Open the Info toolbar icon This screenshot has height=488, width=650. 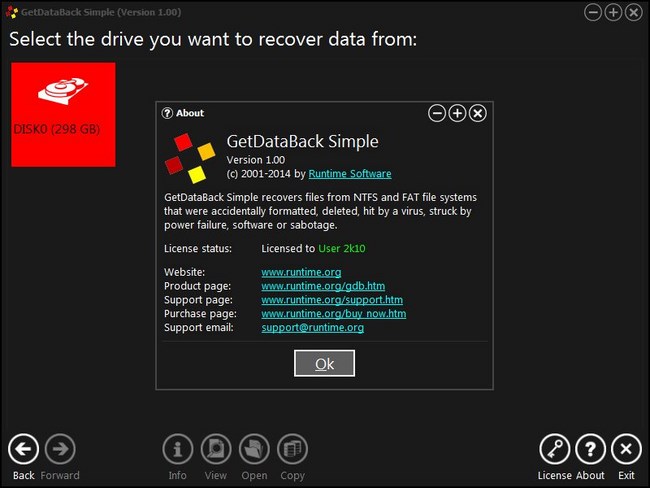[x=177, y=449]
